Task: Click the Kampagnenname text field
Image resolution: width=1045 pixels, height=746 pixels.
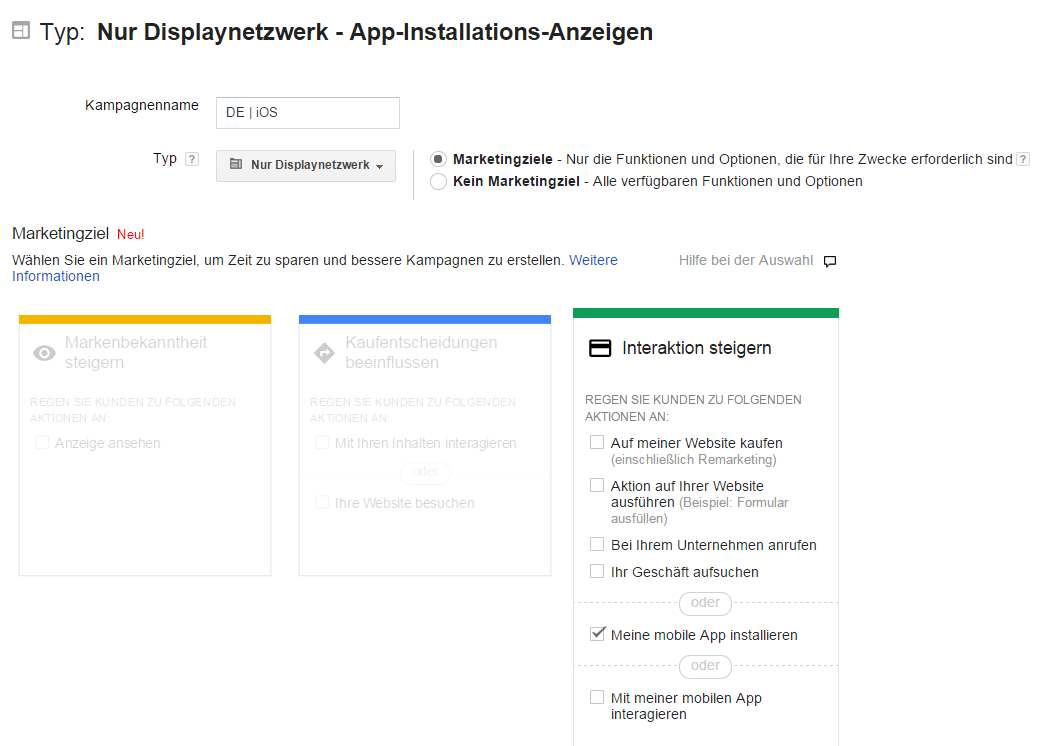Action: pos(307,113)
